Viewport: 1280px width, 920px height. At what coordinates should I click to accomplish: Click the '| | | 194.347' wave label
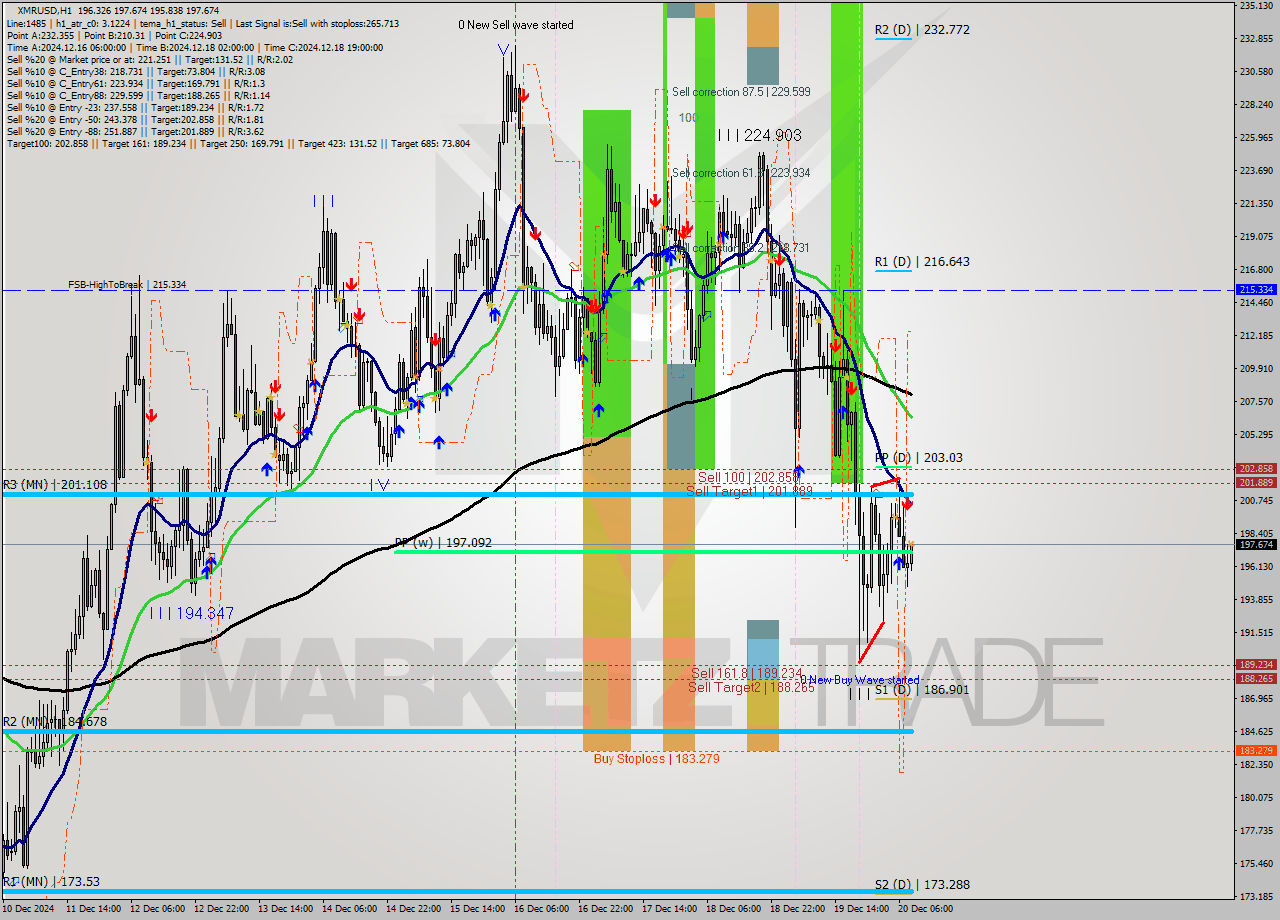191,613
